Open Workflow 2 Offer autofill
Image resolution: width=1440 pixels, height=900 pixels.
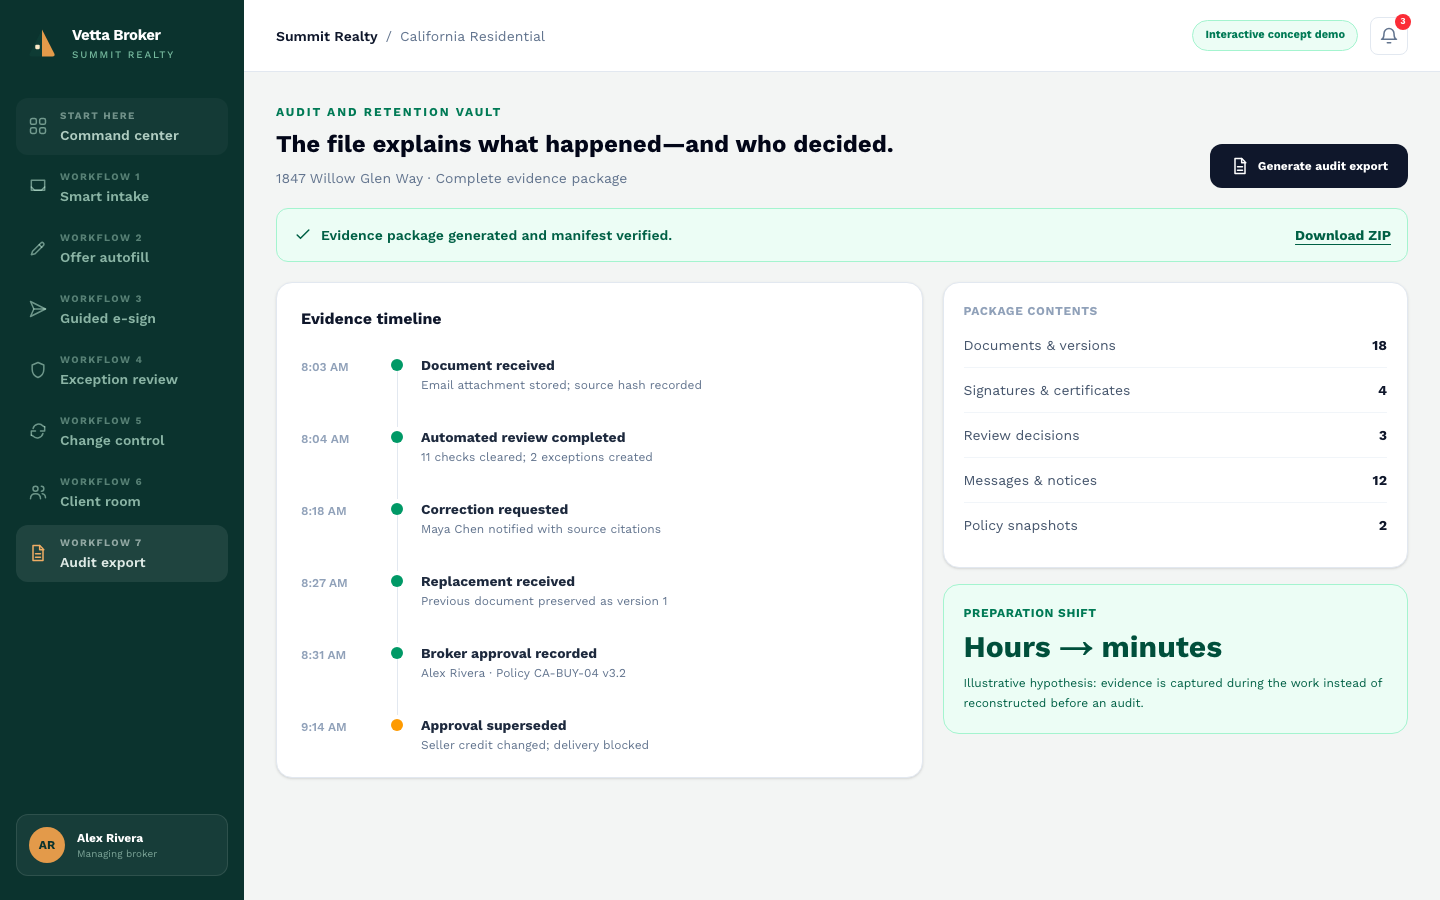[x=122, y=248]
